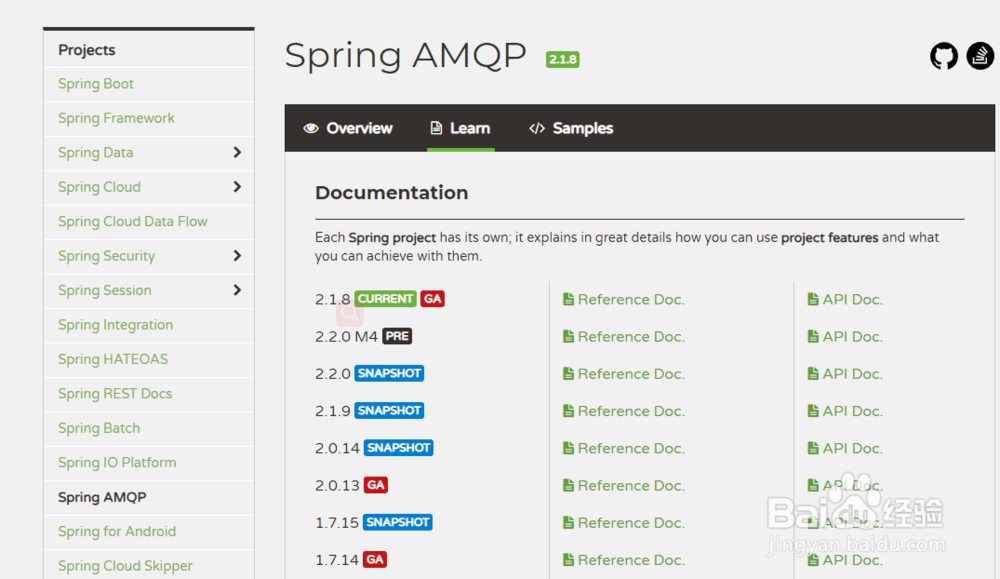The height and width of the screenshot is (579, 1000).
Task: Click the SNAPSHOT badge on version 1.7.15
Action: (x=397, y=522)
